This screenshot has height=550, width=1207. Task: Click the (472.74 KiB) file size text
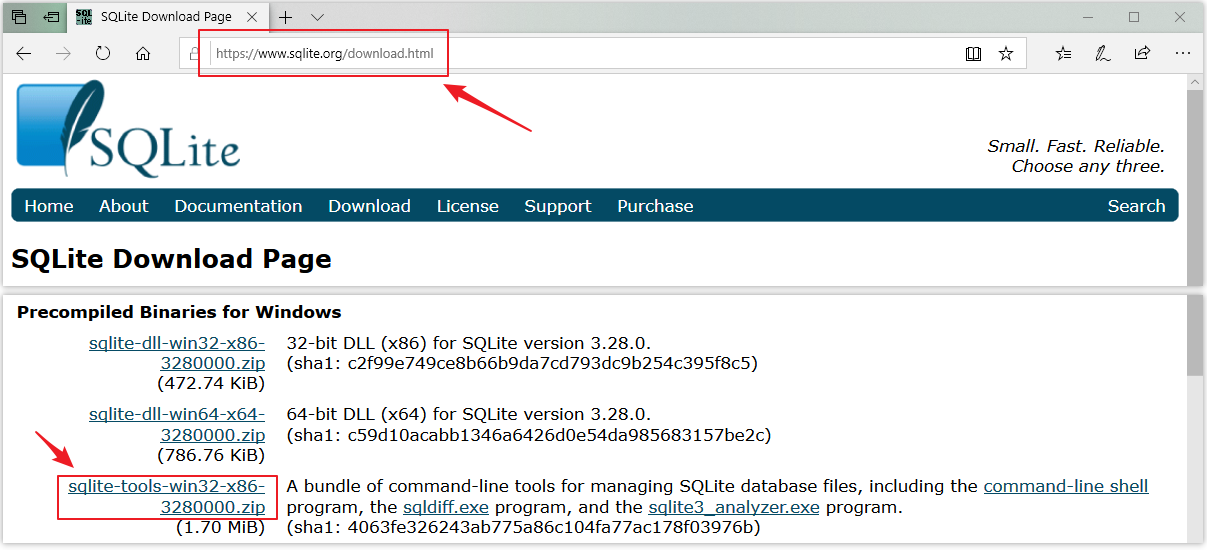point(211,383)
